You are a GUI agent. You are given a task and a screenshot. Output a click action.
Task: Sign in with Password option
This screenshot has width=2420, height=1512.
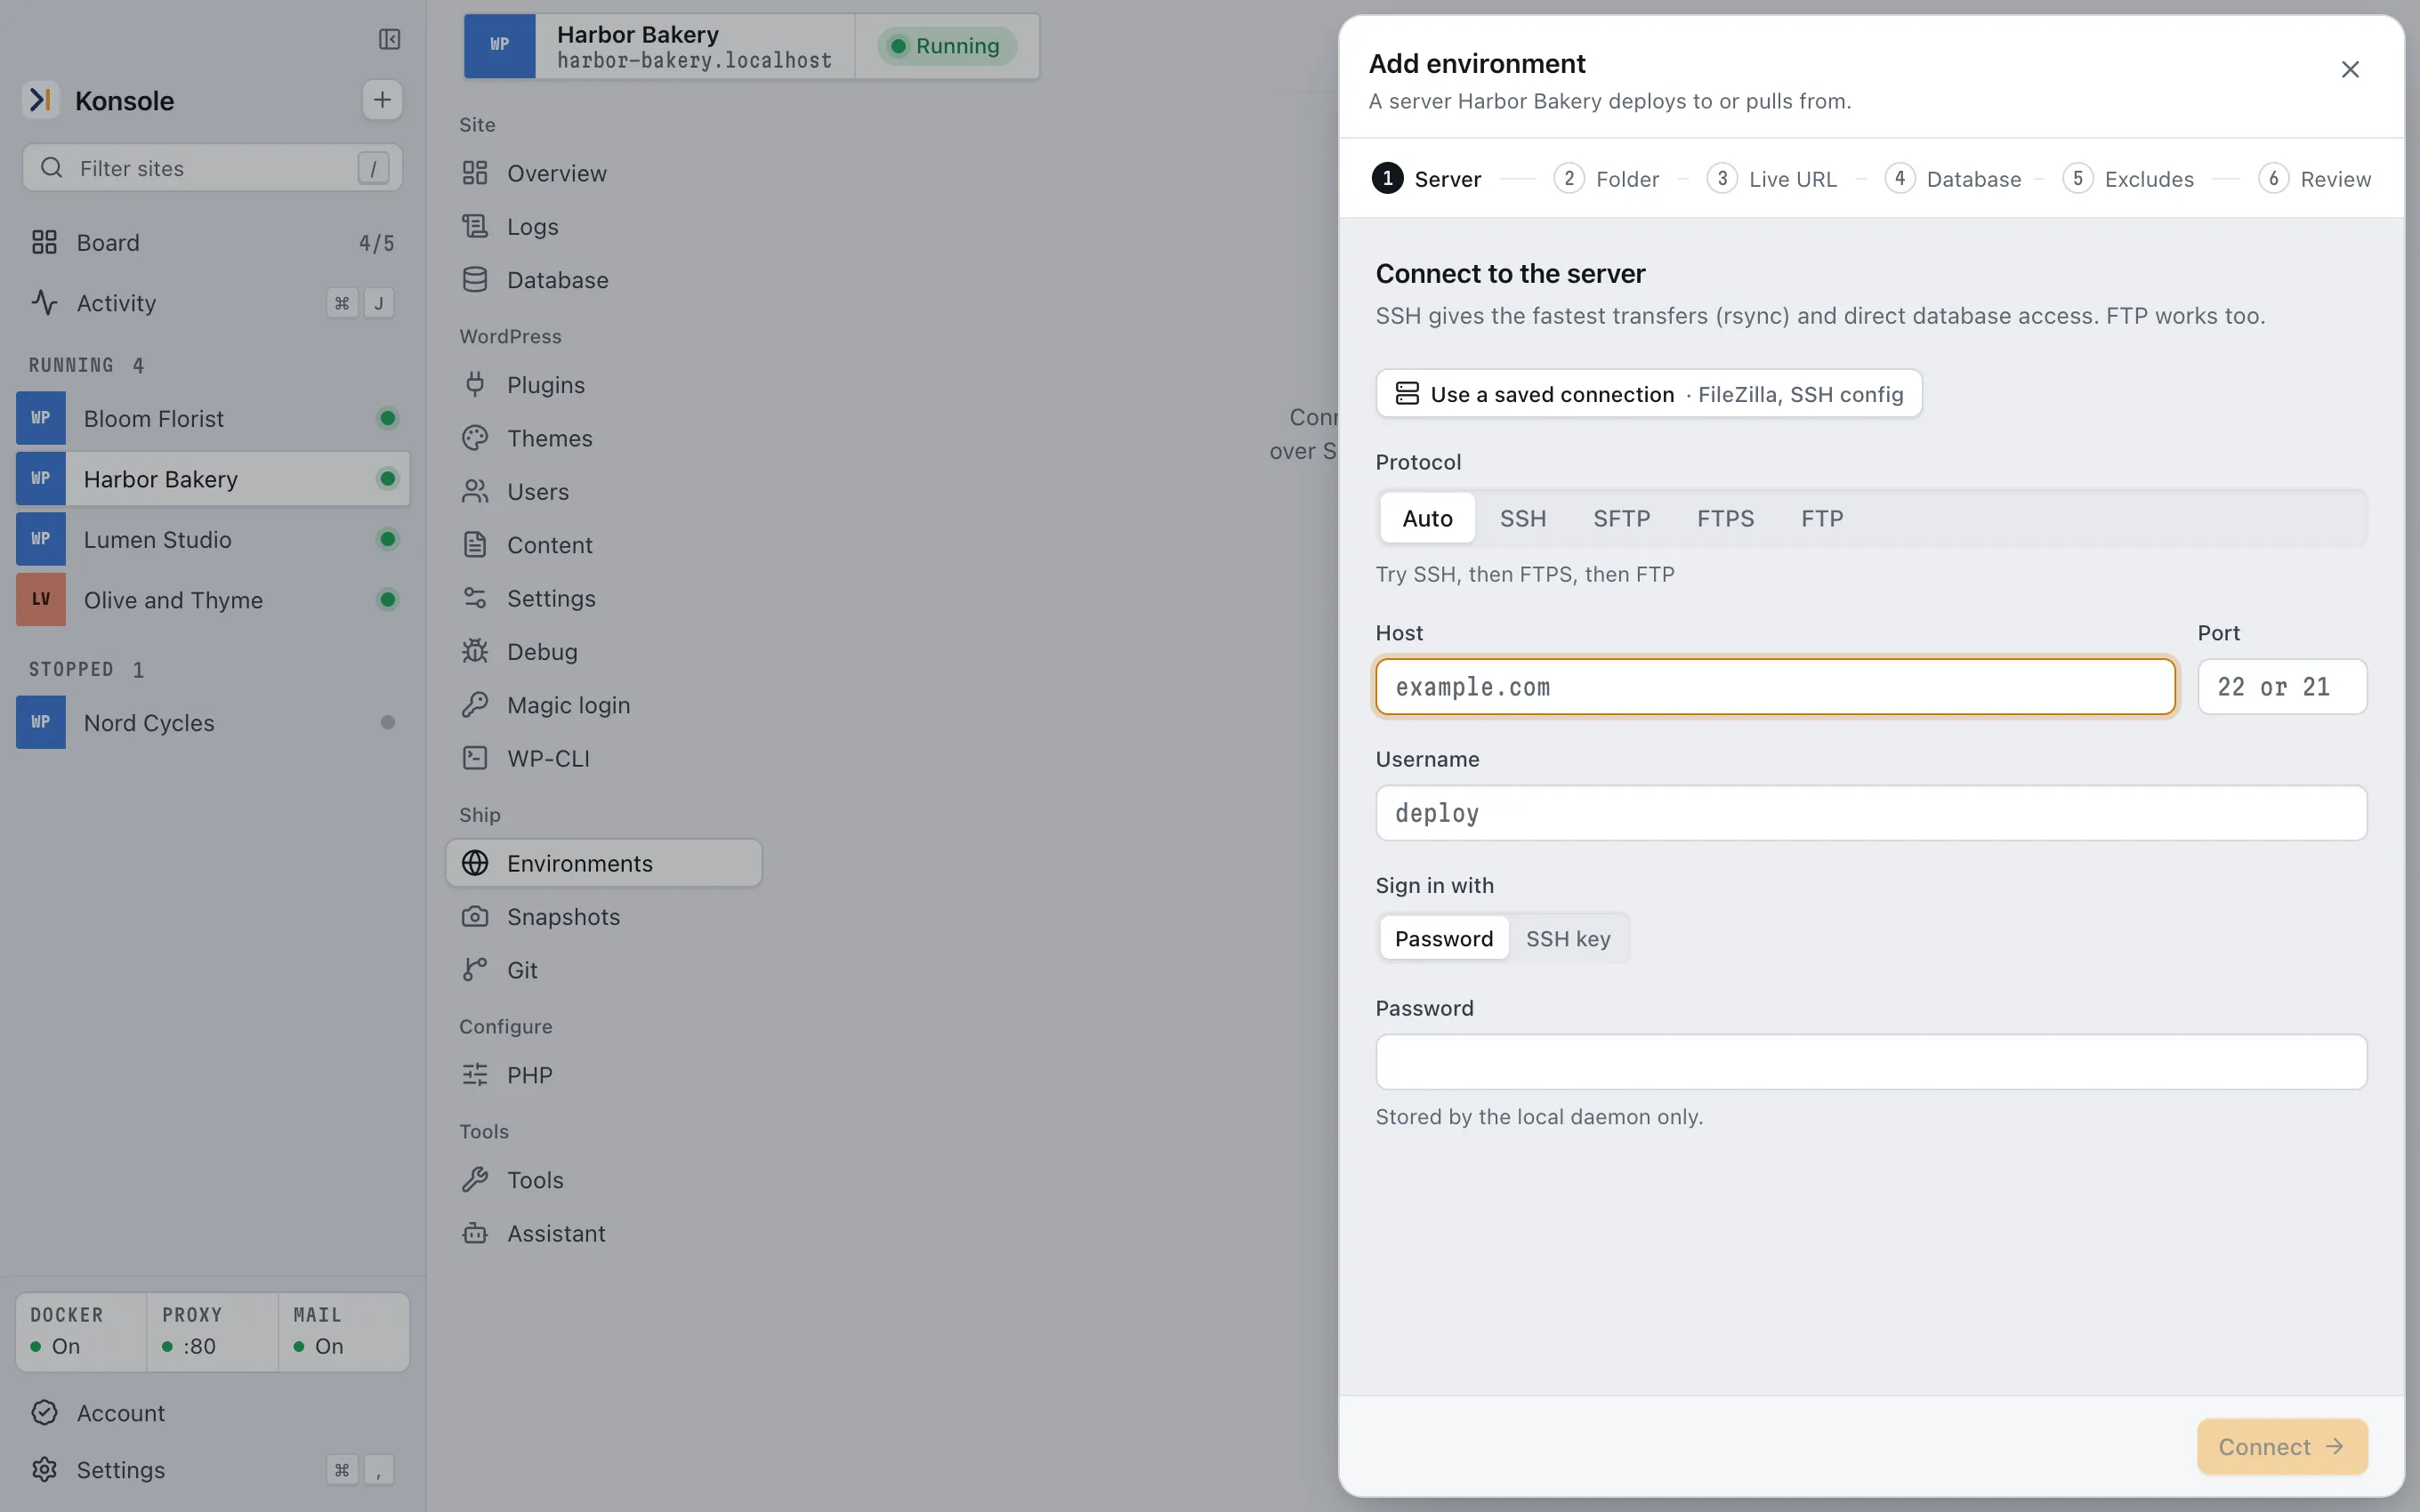click(1444, 938)
